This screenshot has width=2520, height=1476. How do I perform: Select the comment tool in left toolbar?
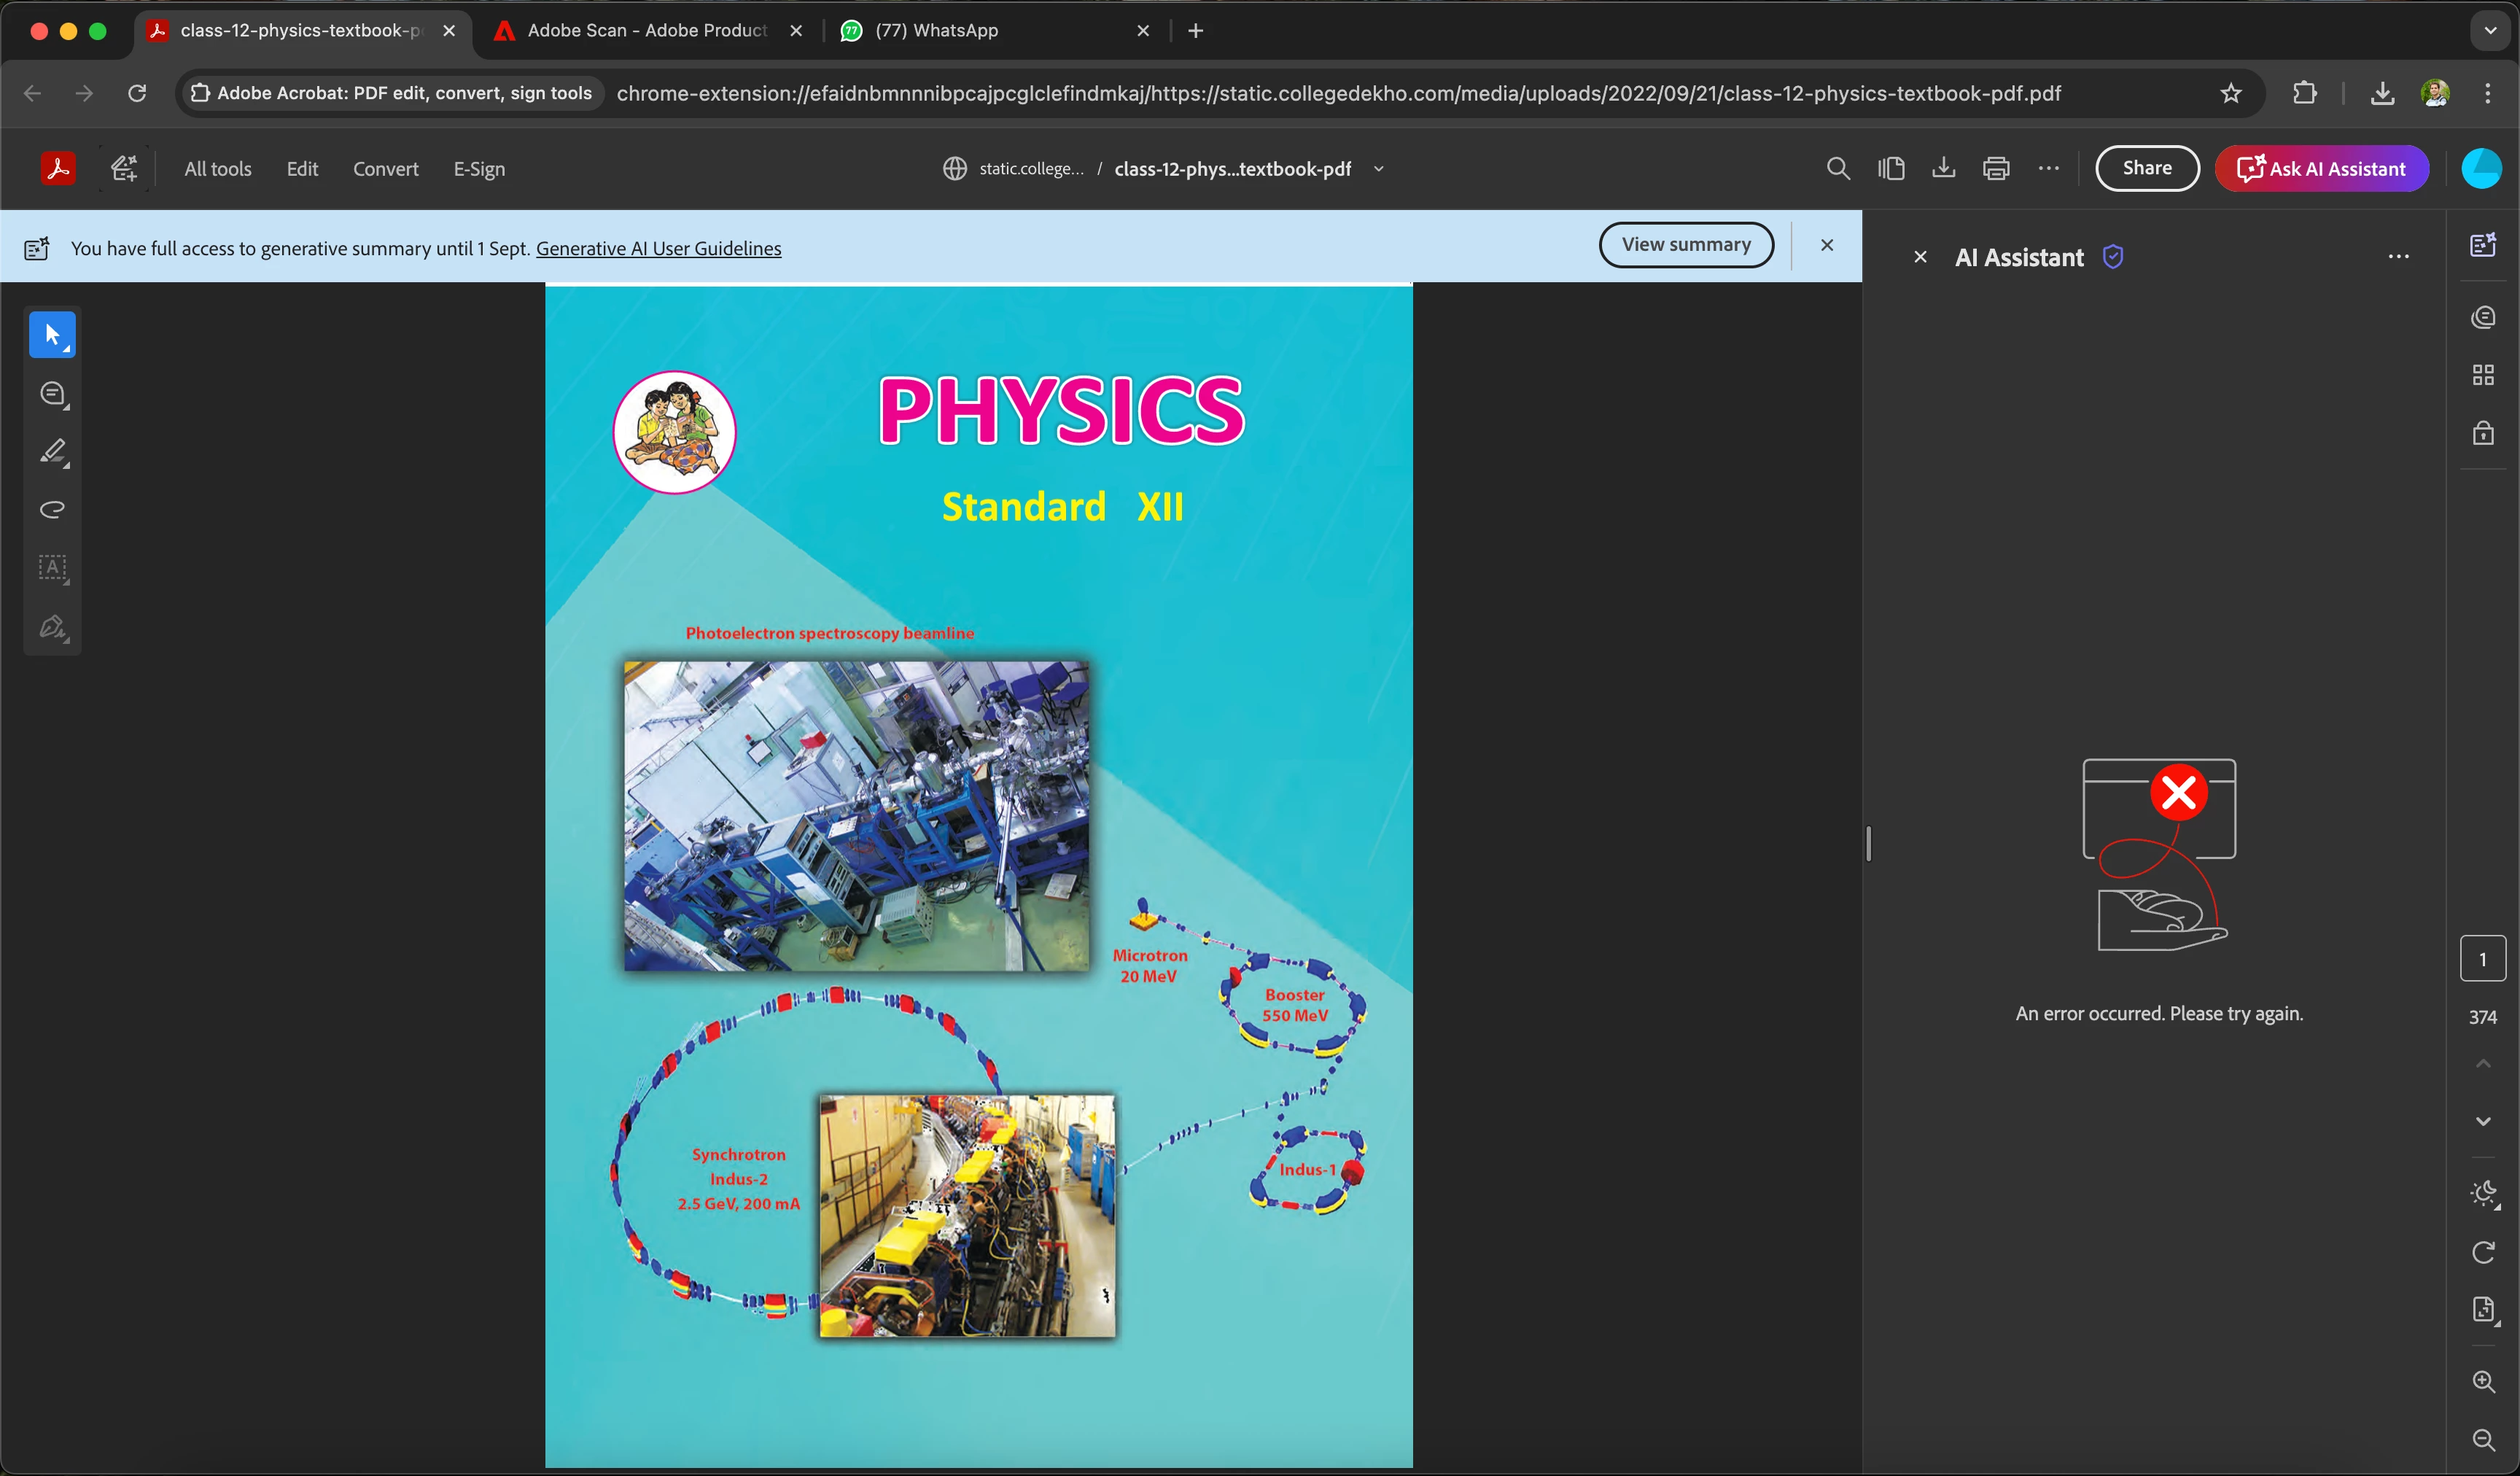pyautogui.click(x=52, y=393)
